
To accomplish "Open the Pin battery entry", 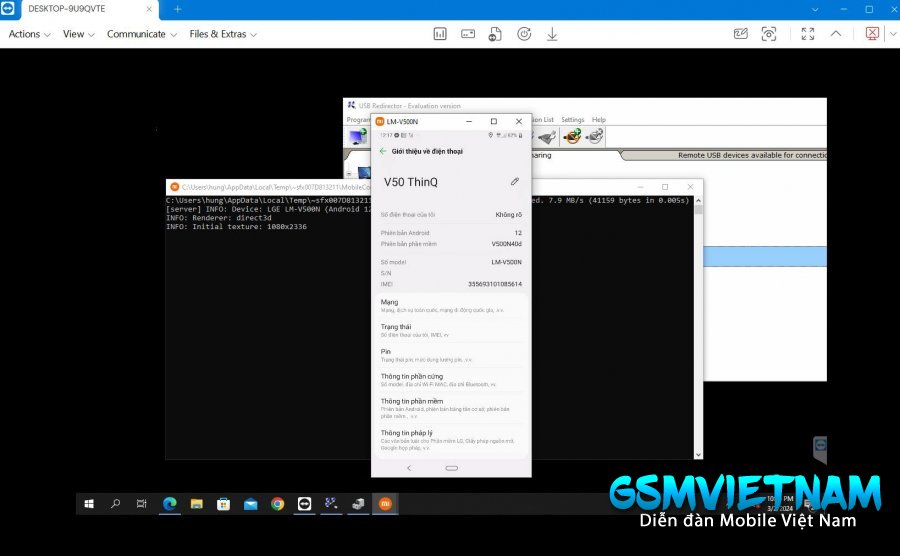I will click(451, 355).
